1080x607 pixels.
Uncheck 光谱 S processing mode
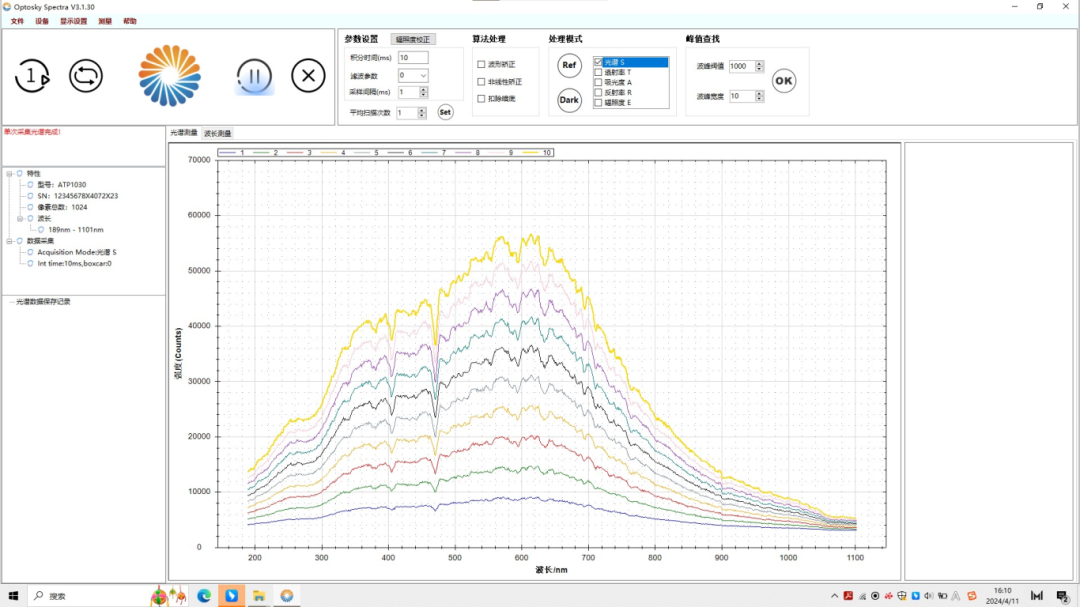click(x=598, y=62)
